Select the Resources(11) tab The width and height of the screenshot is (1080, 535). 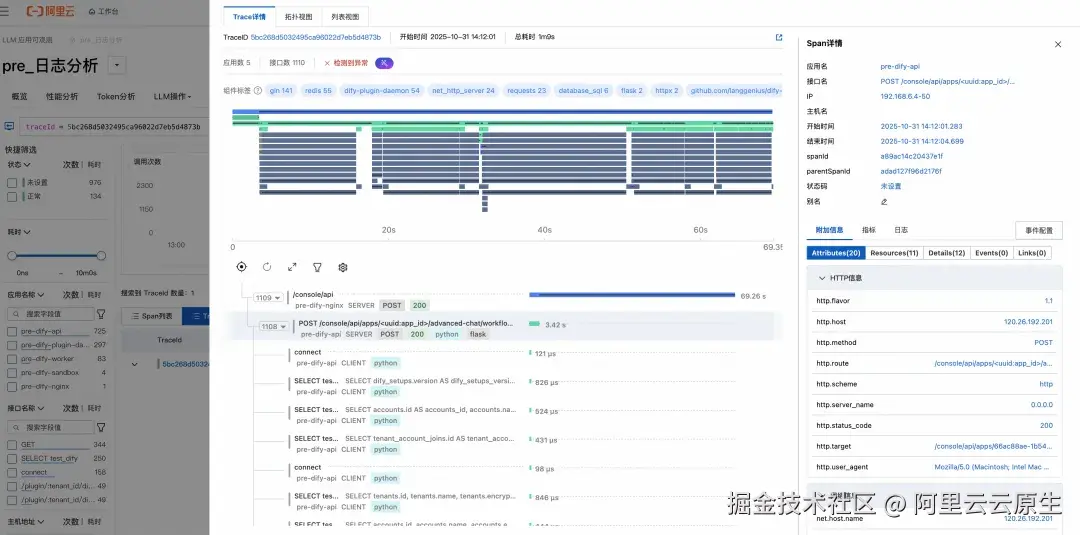pos(894,253)
